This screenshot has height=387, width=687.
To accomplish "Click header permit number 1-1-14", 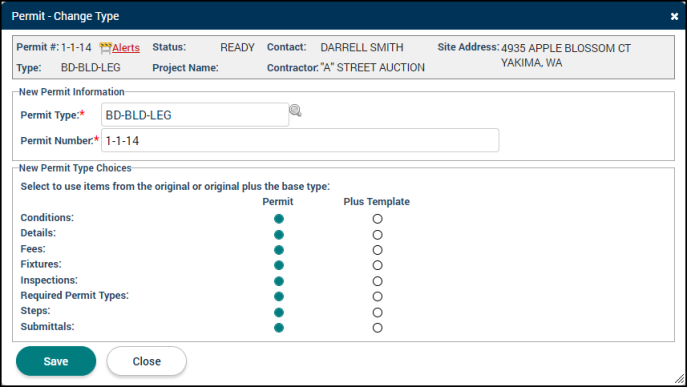I will [x=76, y=47].
